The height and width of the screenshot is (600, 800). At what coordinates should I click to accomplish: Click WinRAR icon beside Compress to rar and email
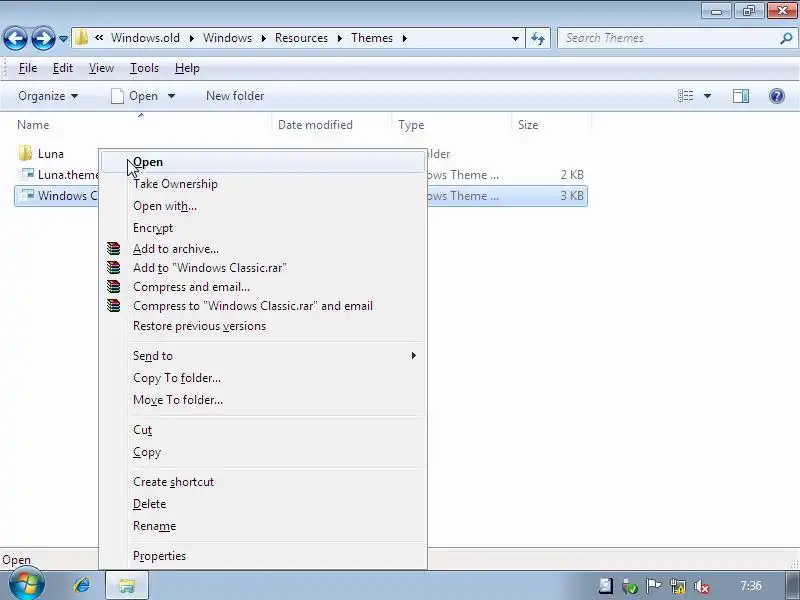click(x=113, y=306)
